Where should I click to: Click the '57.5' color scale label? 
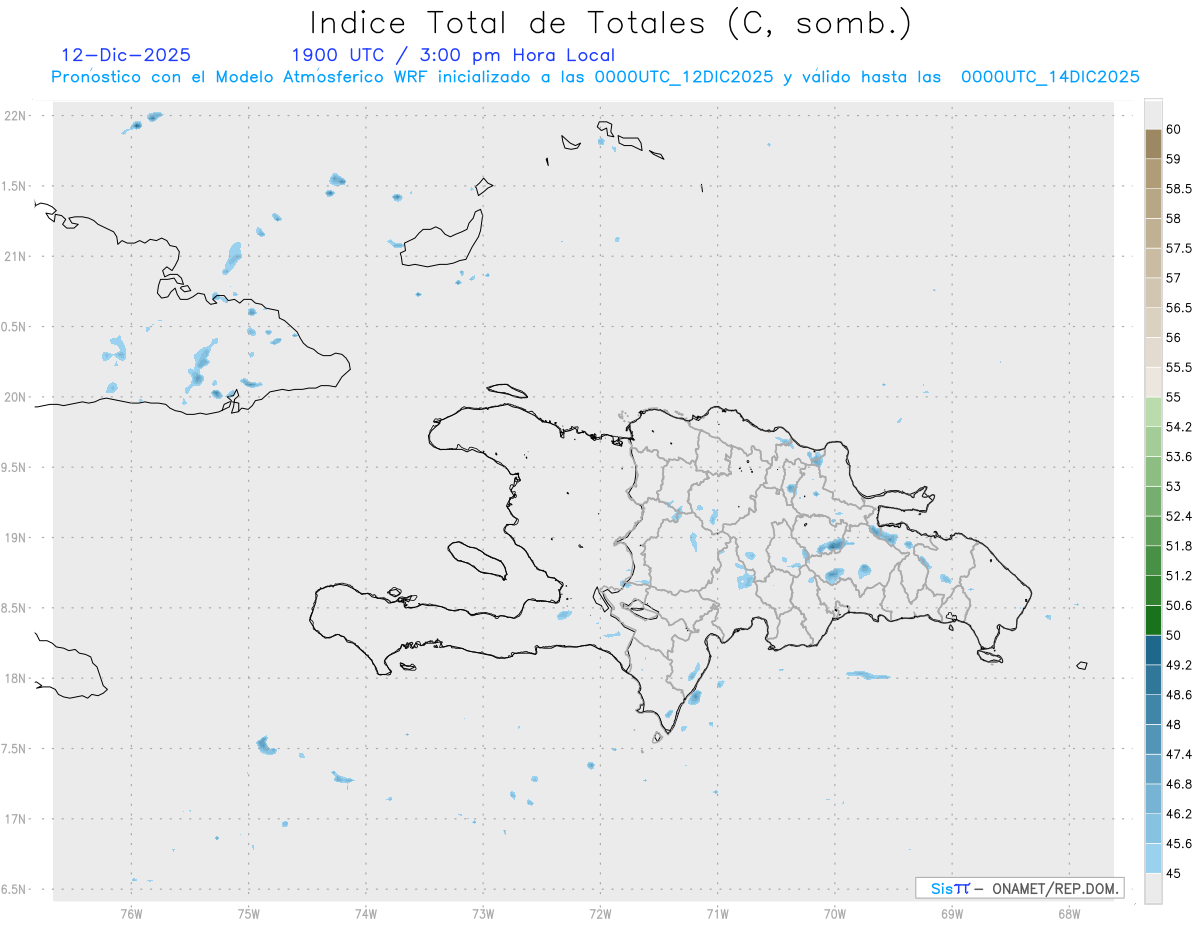1178,248
